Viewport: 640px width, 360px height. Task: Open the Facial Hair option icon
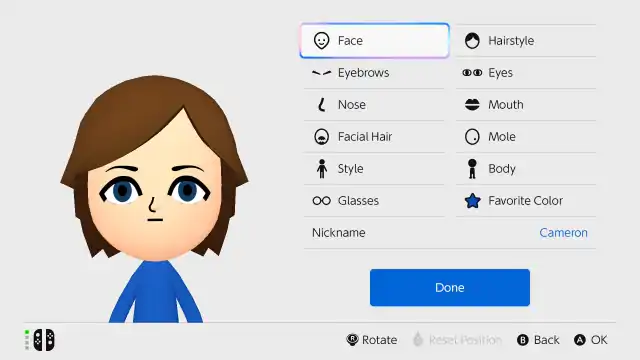(x=322, y=137)
